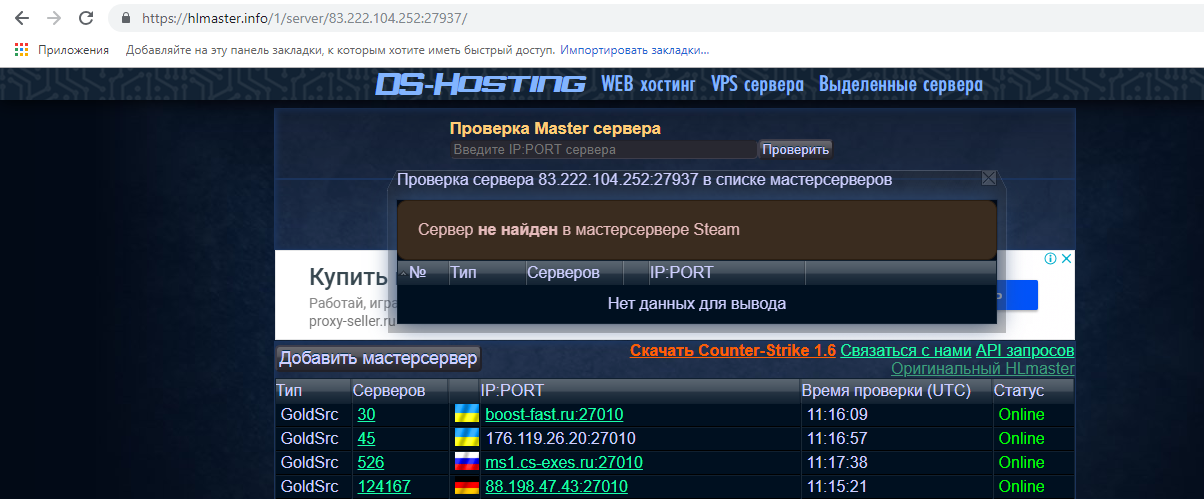Click Online status for 88.198.47.43 row
Viewport: 1204px width, 500px height.
[1021, 486]
